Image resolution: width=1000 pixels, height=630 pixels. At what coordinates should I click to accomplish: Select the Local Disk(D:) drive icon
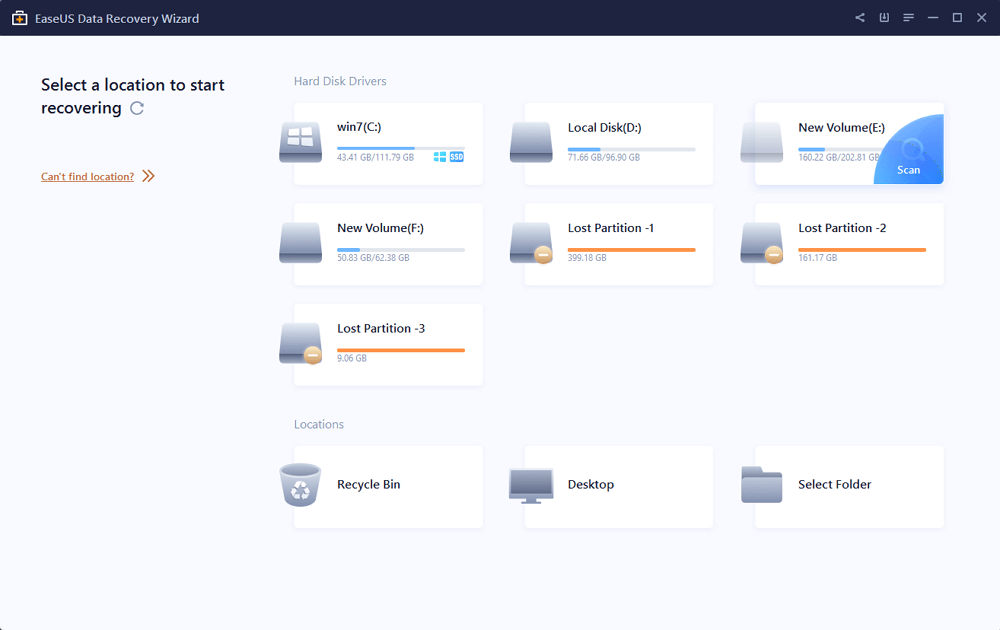[x=531, y=142]
